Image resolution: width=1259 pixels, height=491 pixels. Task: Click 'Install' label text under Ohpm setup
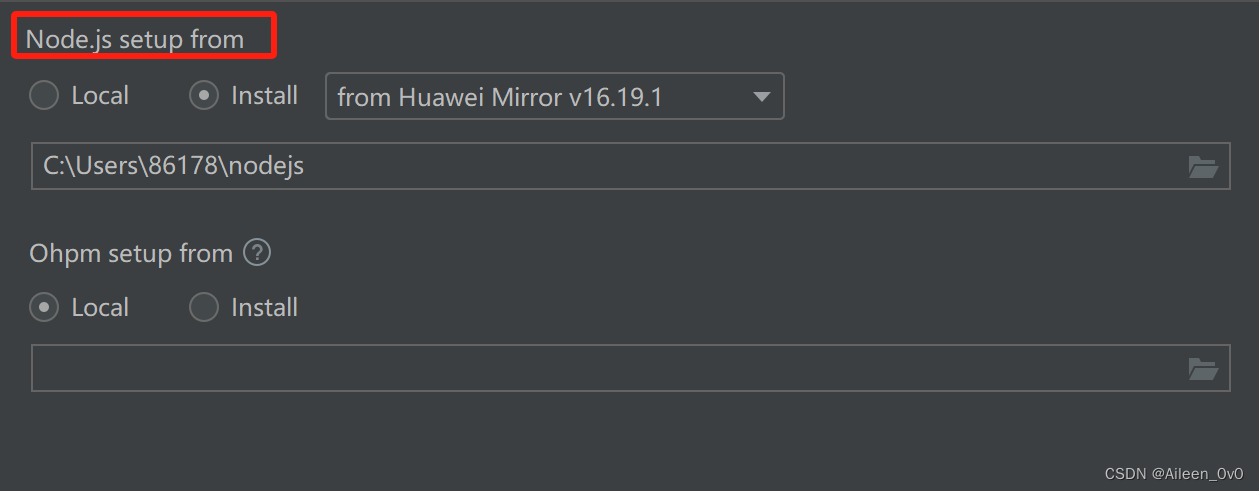(x=264, y=307)
